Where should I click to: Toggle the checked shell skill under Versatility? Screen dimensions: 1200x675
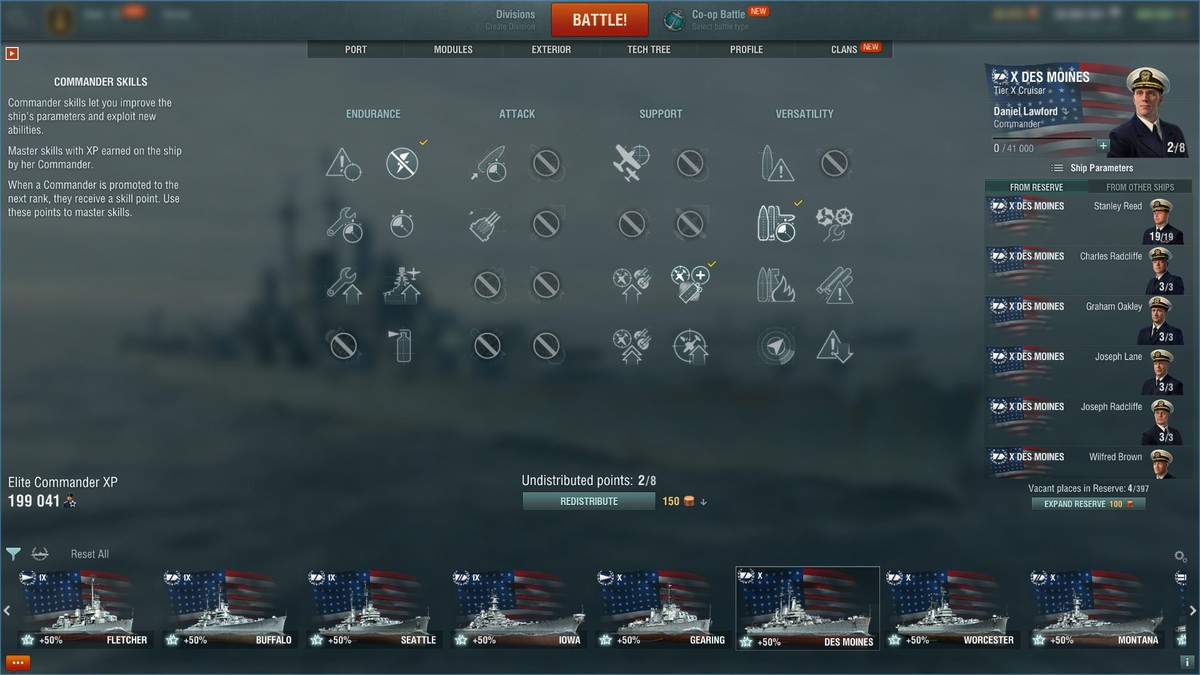pos(775,223)
